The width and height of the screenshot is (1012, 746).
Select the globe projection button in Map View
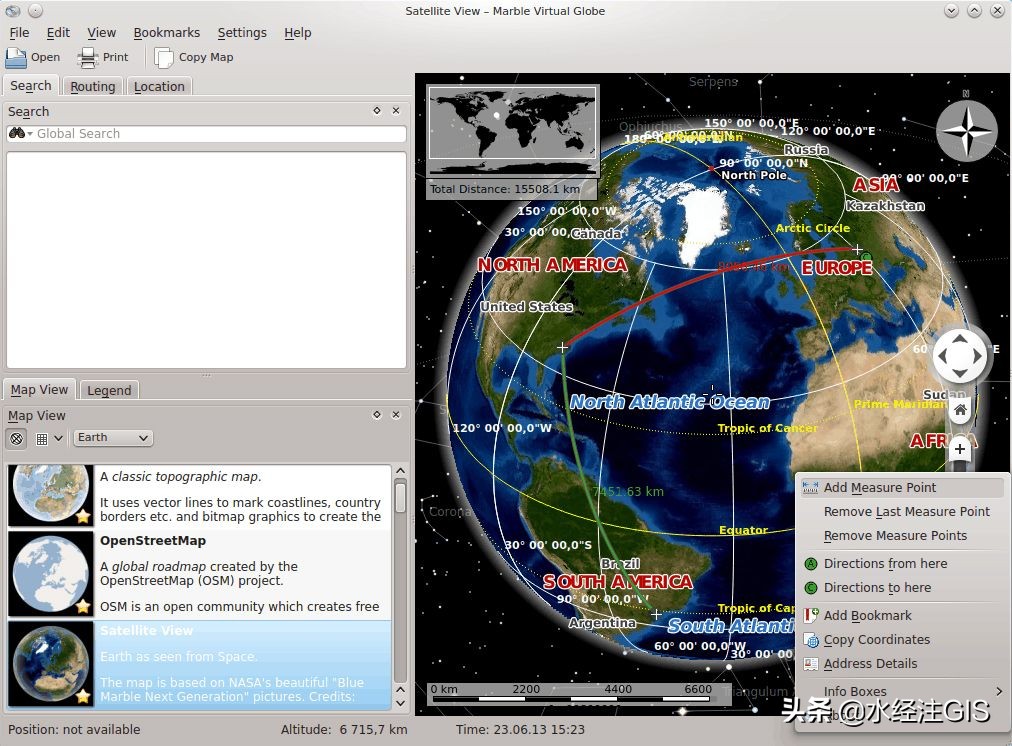pos(17,438)
